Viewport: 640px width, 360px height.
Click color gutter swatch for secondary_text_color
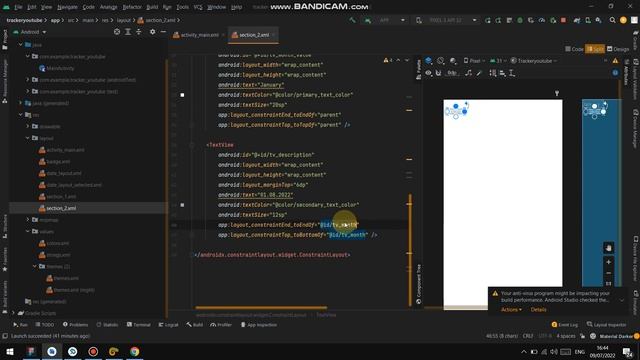(x=182, y=205)
